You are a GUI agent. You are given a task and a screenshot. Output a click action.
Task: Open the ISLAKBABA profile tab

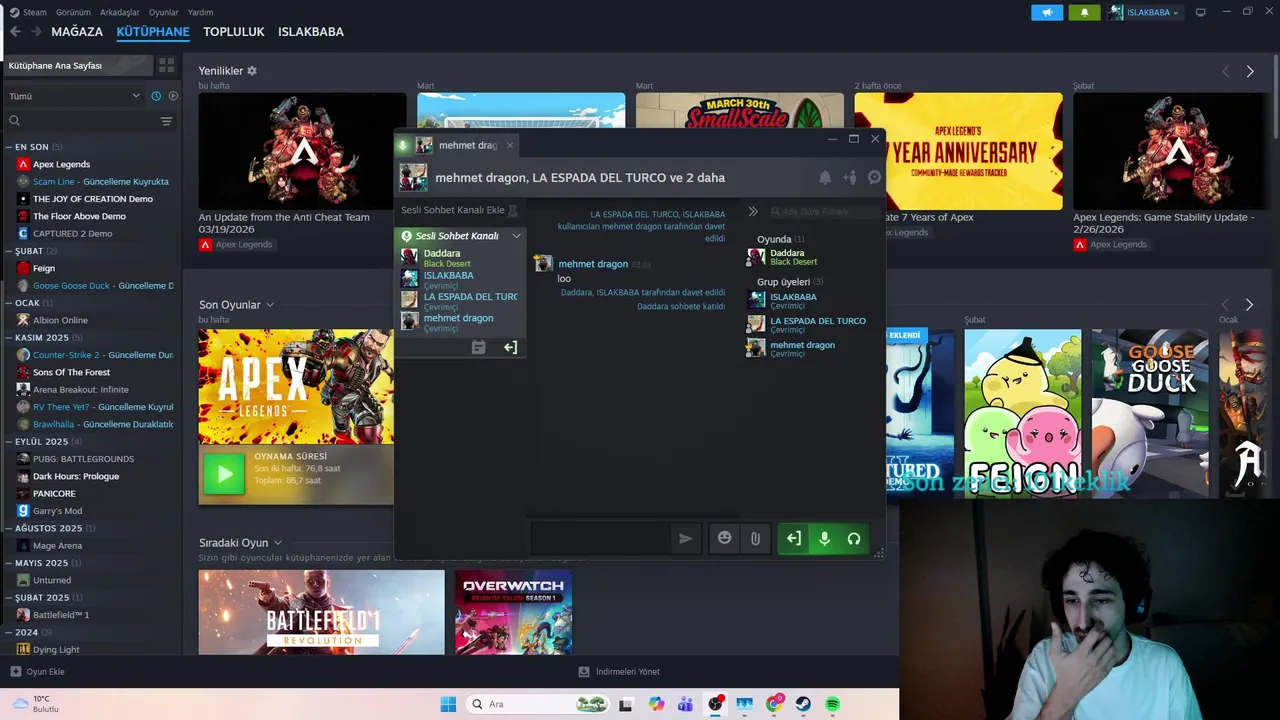[311, 32]
